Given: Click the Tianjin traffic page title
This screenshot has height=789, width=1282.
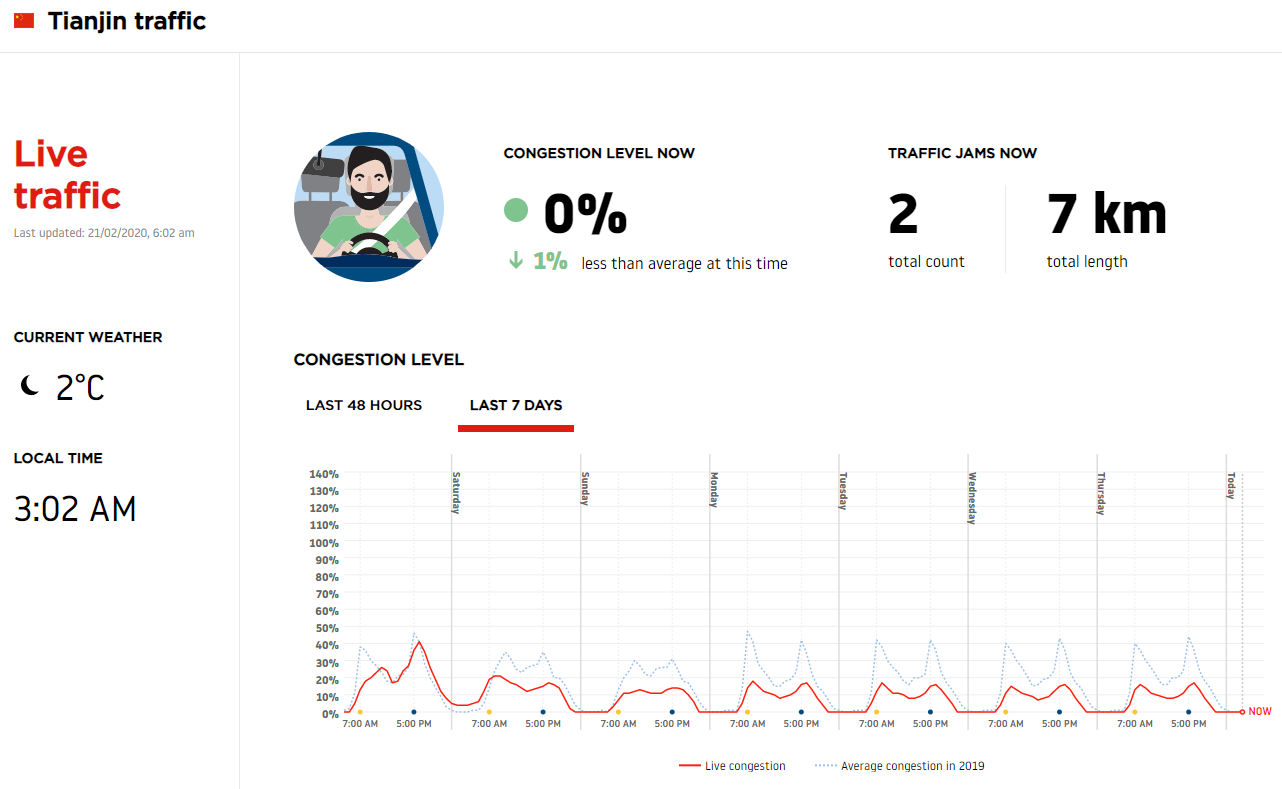Looking at the screenshot, I should pos(127,21).
